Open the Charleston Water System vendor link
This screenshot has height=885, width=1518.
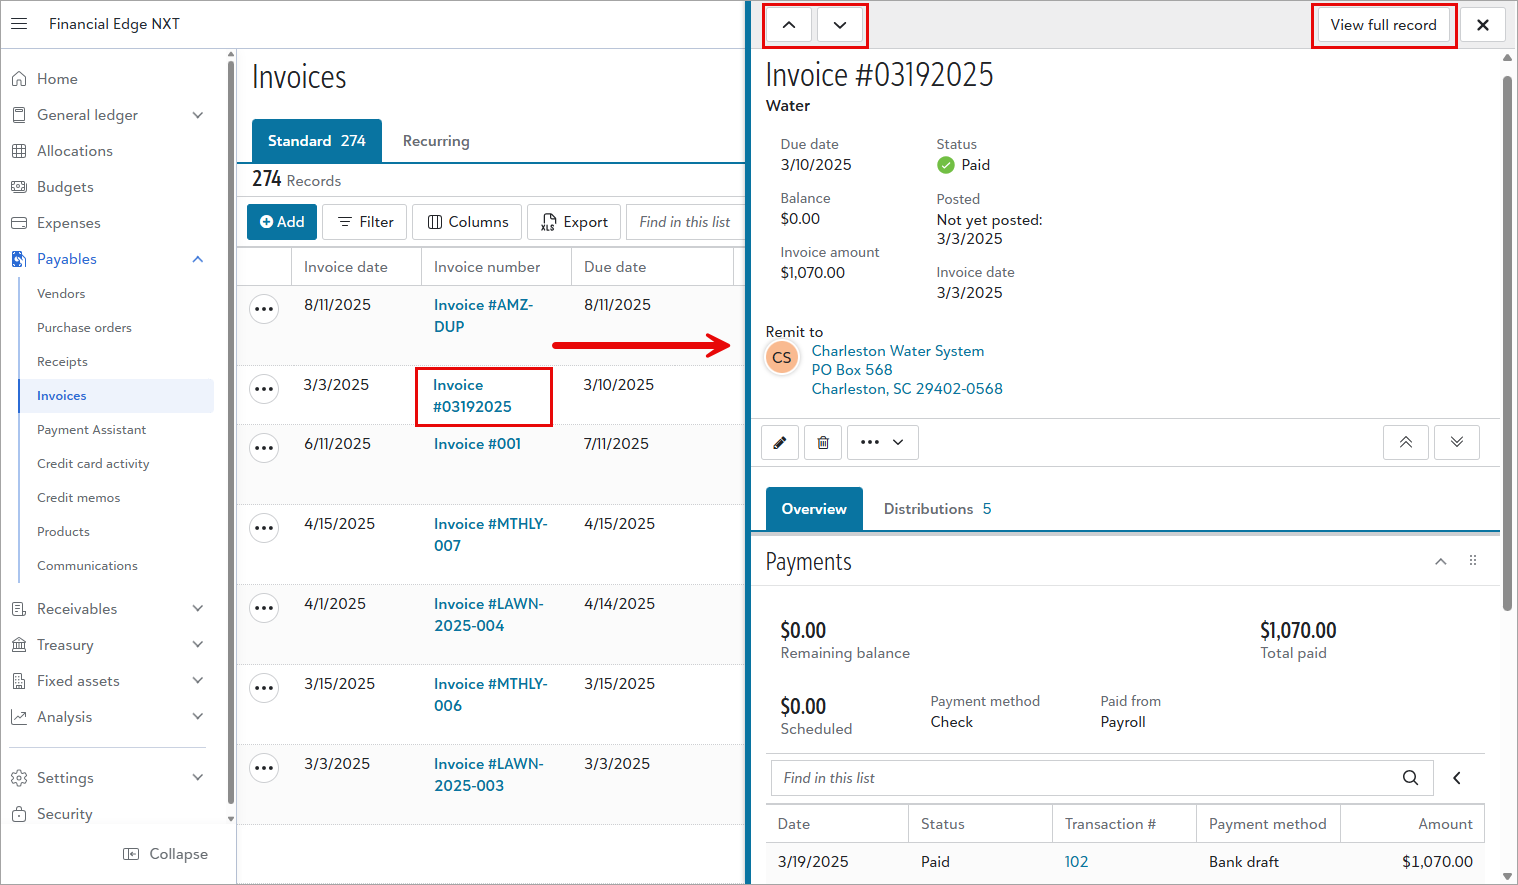[x=897, y=350]
